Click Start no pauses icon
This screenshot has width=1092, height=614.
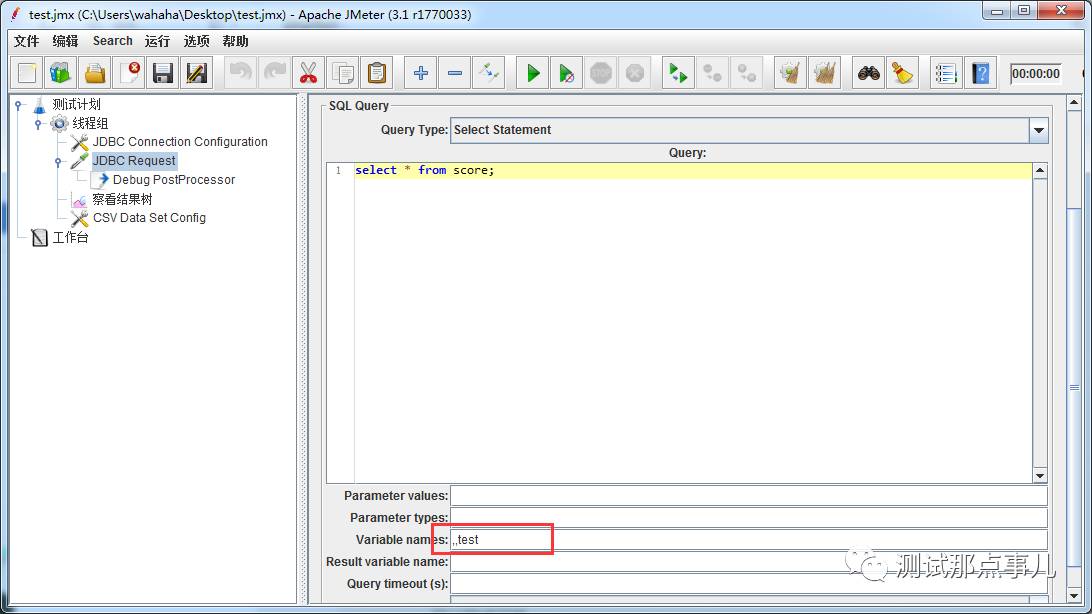[567, 73]
